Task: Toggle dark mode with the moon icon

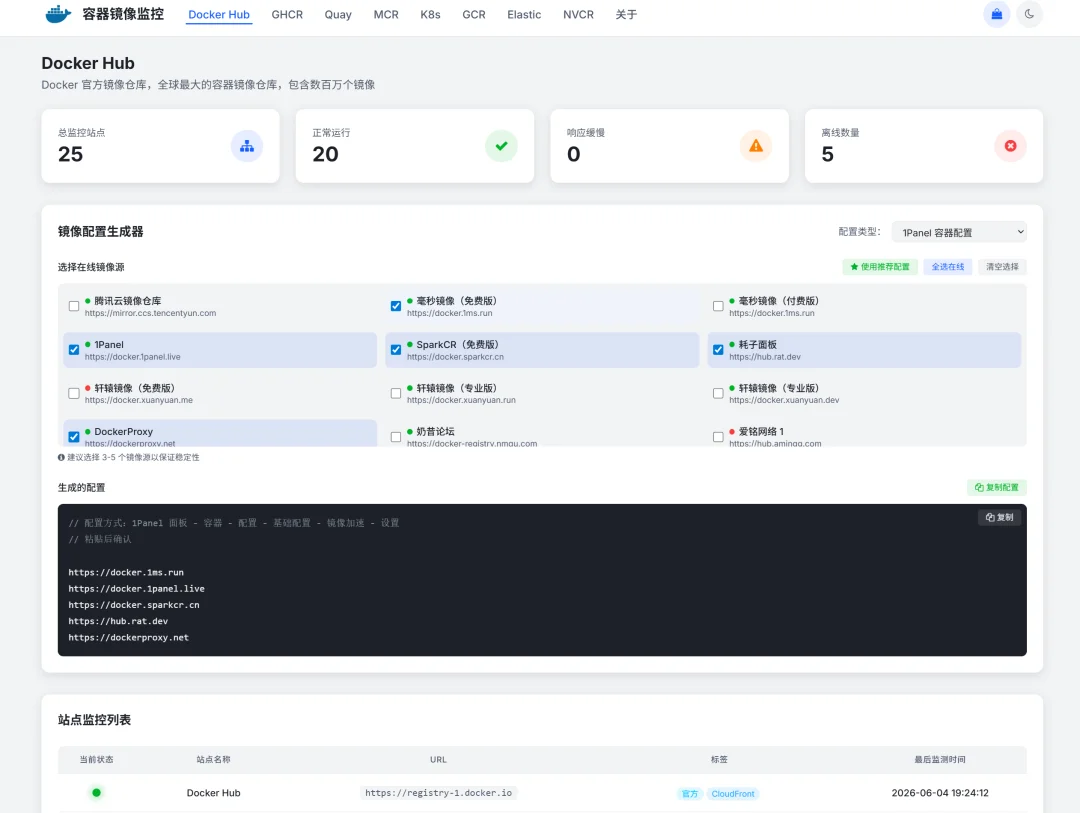Action: click(x=1029, y=14)
